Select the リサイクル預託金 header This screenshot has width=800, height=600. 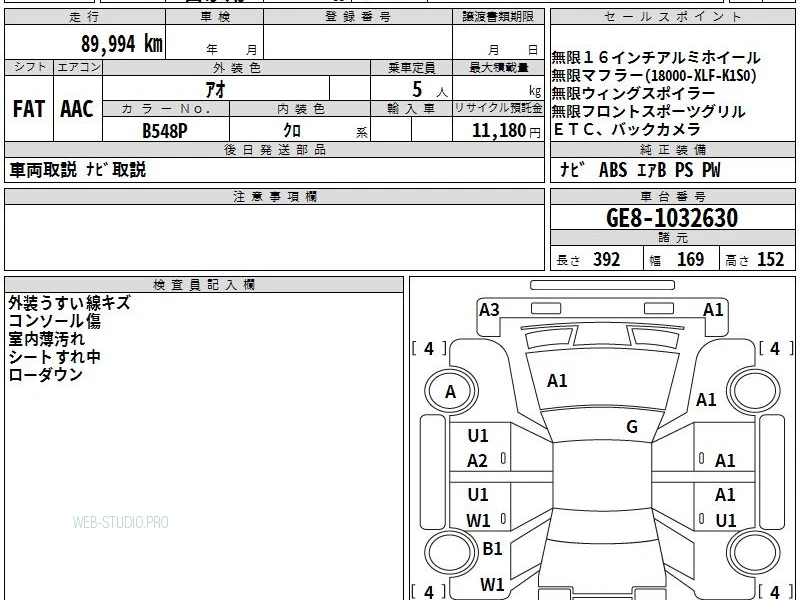click(498, 109)
